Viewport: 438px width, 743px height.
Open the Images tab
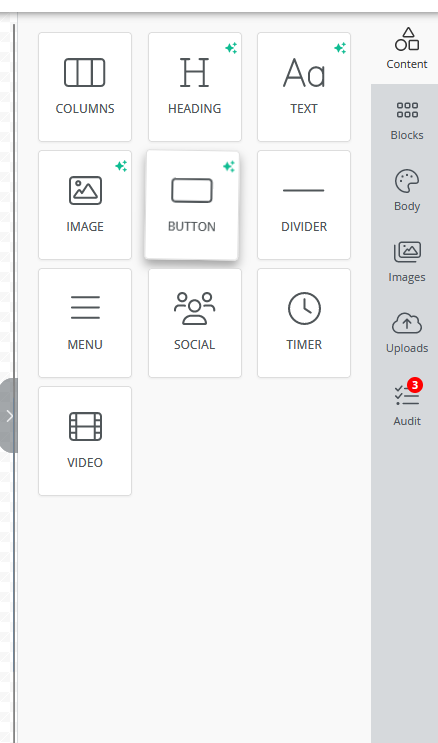pyautogui.click(x=407, y=262)
